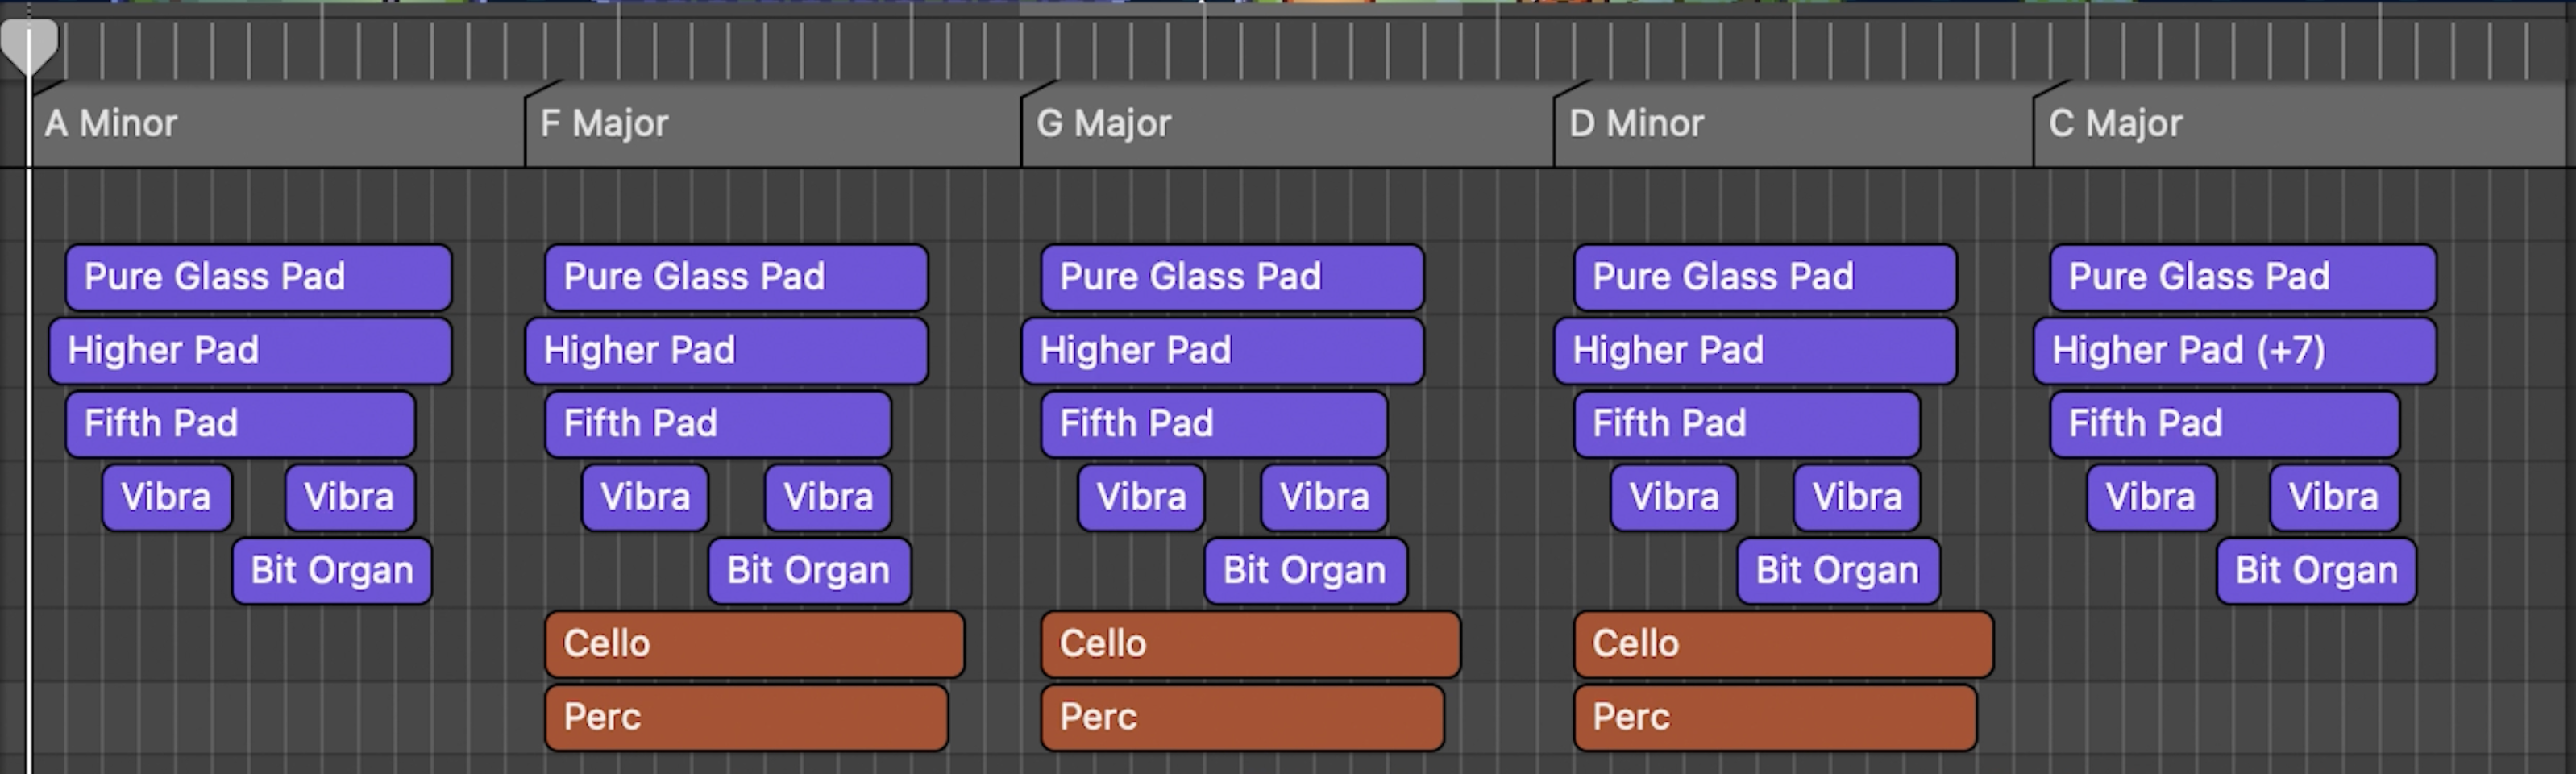Click the playhead handle on the ruler
2576x774 pixels.
coord(29,46)
